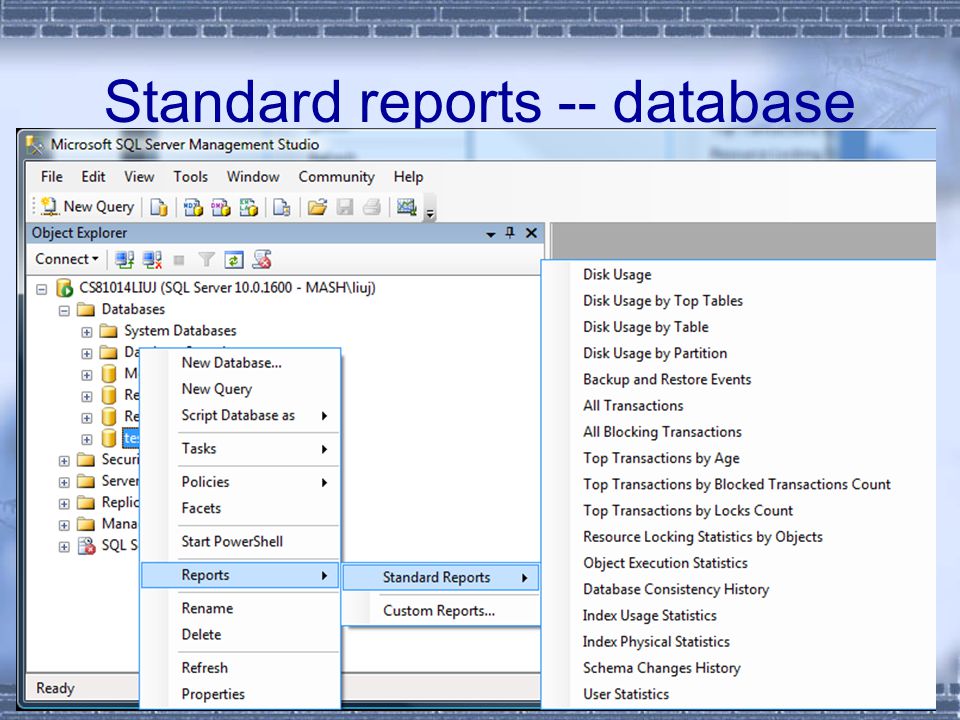Click the Analysis Services MDX Query icon
960x720 pixels.
[193, 208]
